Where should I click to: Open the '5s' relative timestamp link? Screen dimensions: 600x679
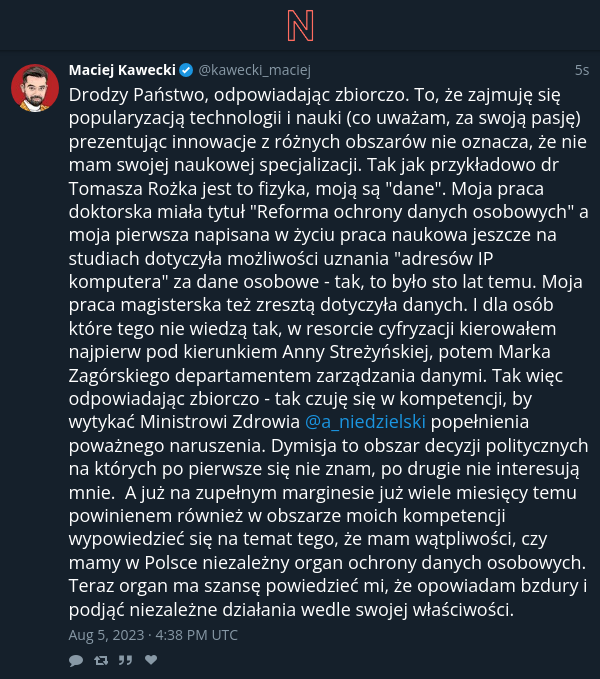582,70
